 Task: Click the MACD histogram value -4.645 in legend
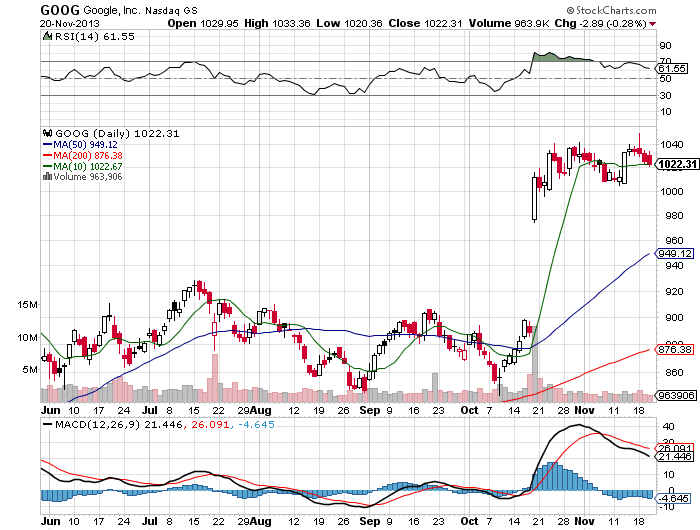(256, 424)
